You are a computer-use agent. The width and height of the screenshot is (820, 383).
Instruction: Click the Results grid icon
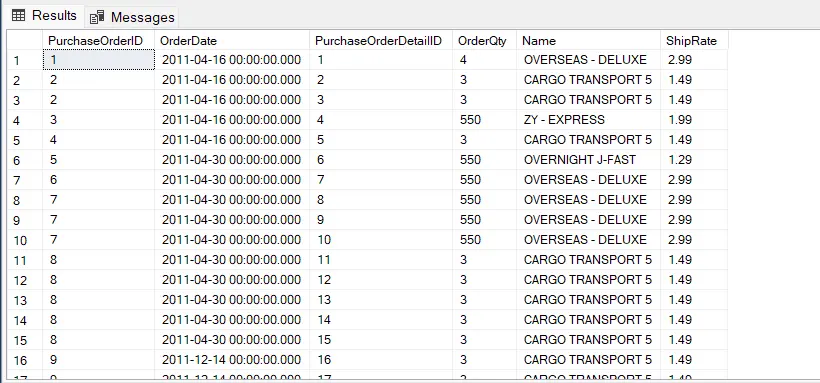click(18, 16)
